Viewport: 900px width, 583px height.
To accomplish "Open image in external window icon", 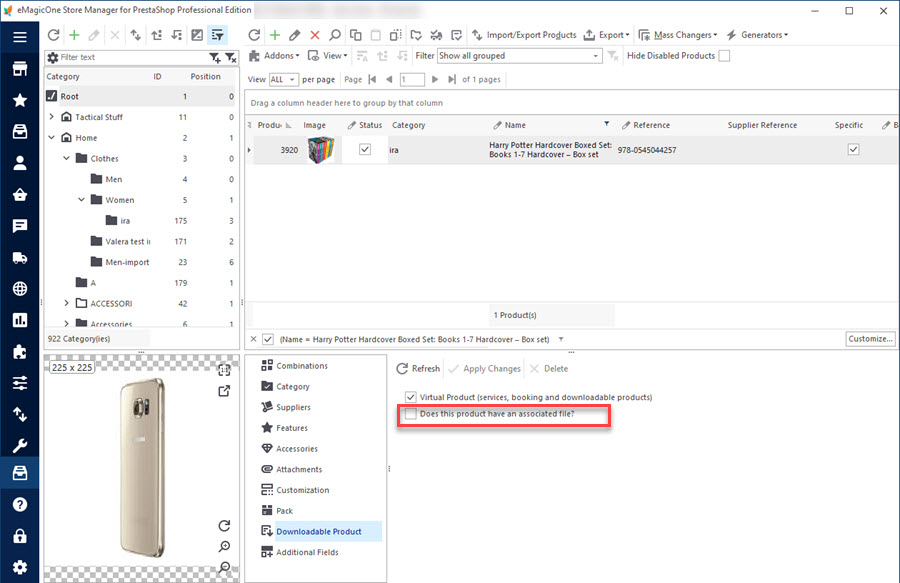I will click(224, 391).
